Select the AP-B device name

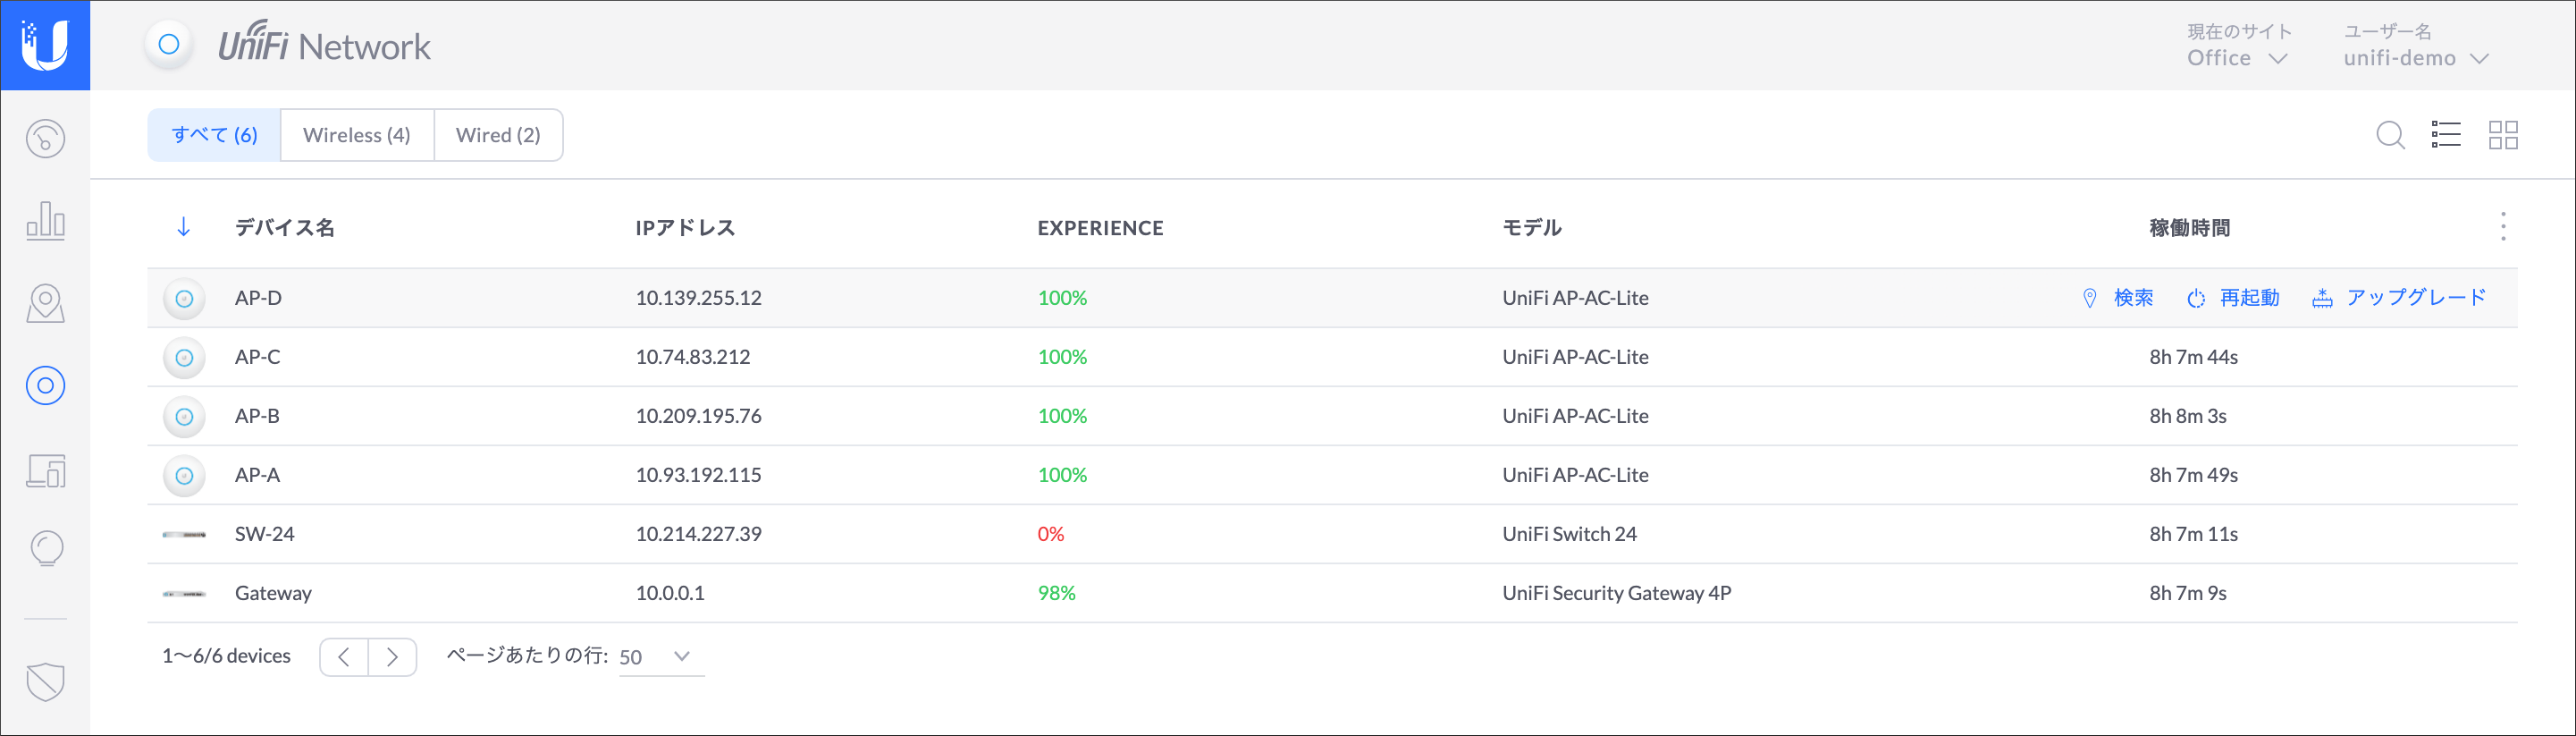point(257,416)
